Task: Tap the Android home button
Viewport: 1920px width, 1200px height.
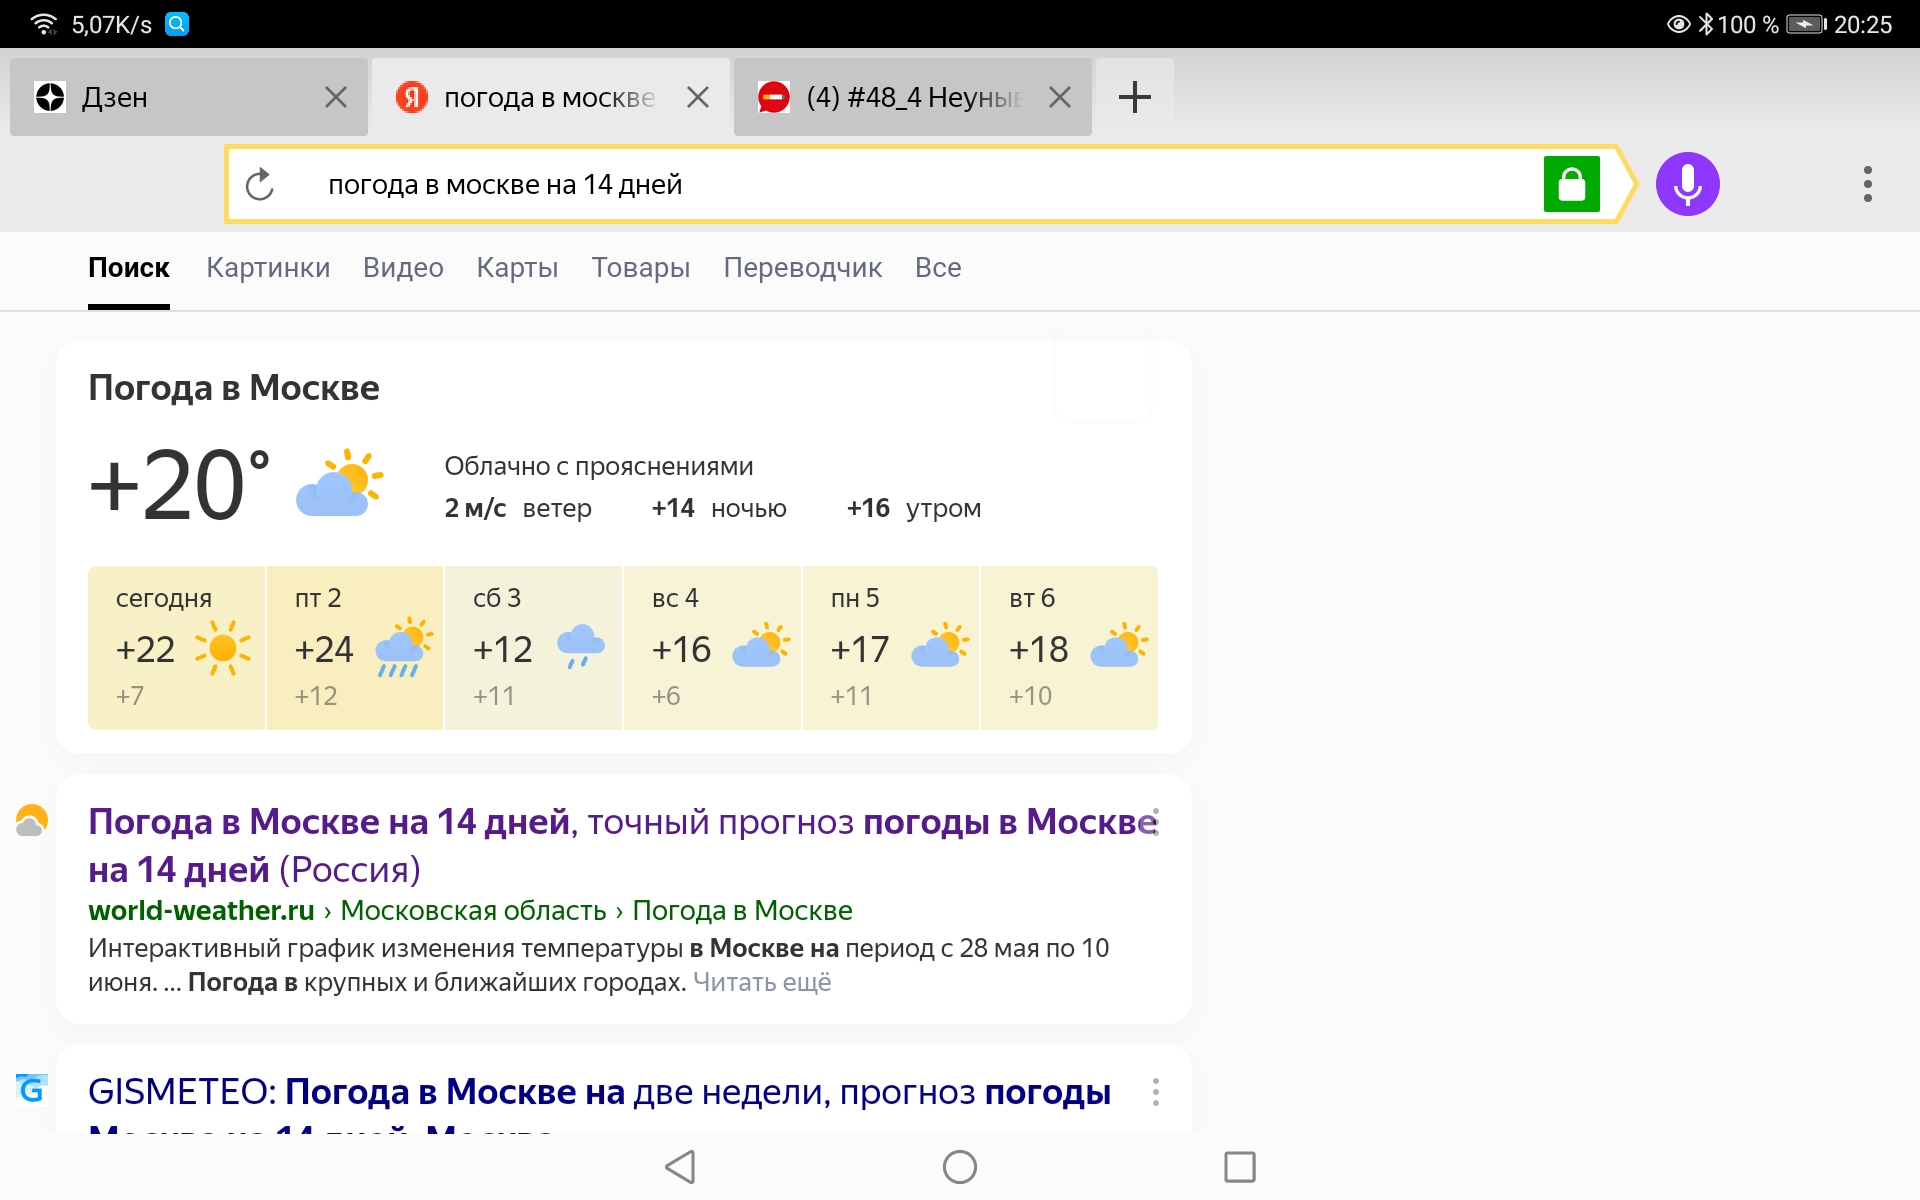Action: (x=959, y=1166)
